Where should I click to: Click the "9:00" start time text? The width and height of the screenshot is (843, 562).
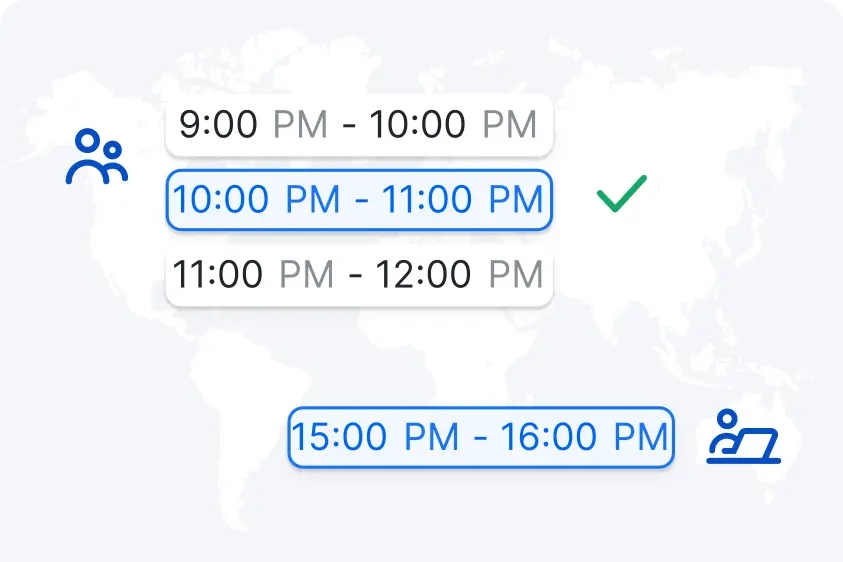click(x=218, y=126)
